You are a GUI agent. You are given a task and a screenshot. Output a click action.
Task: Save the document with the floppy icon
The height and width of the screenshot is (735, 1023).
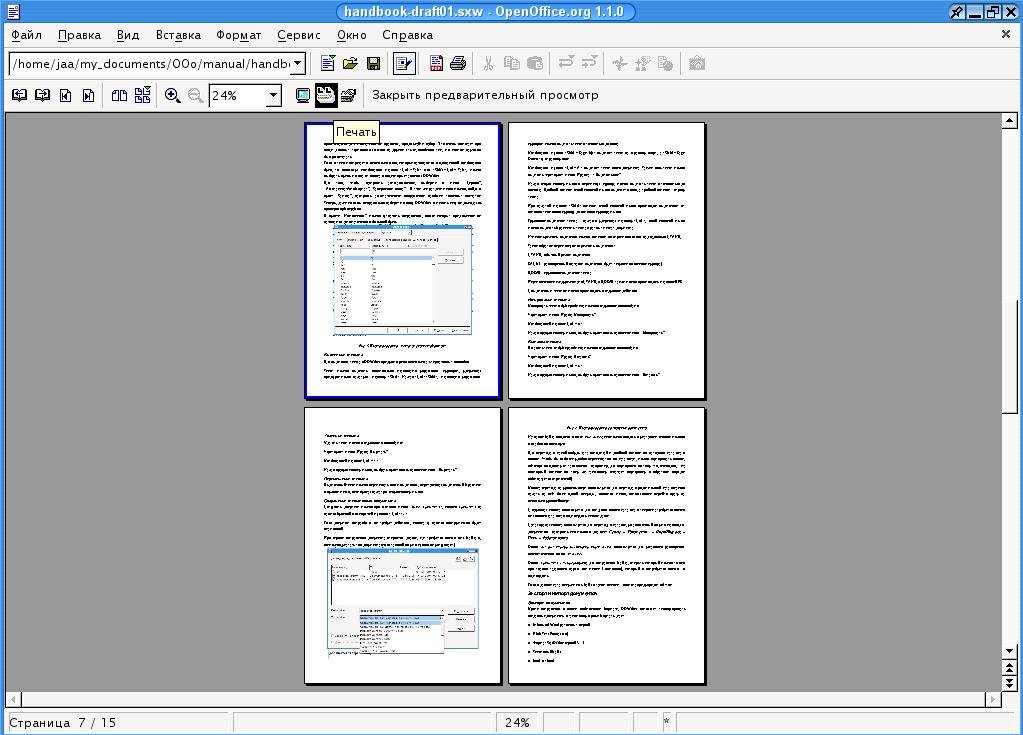click(373, 63)
